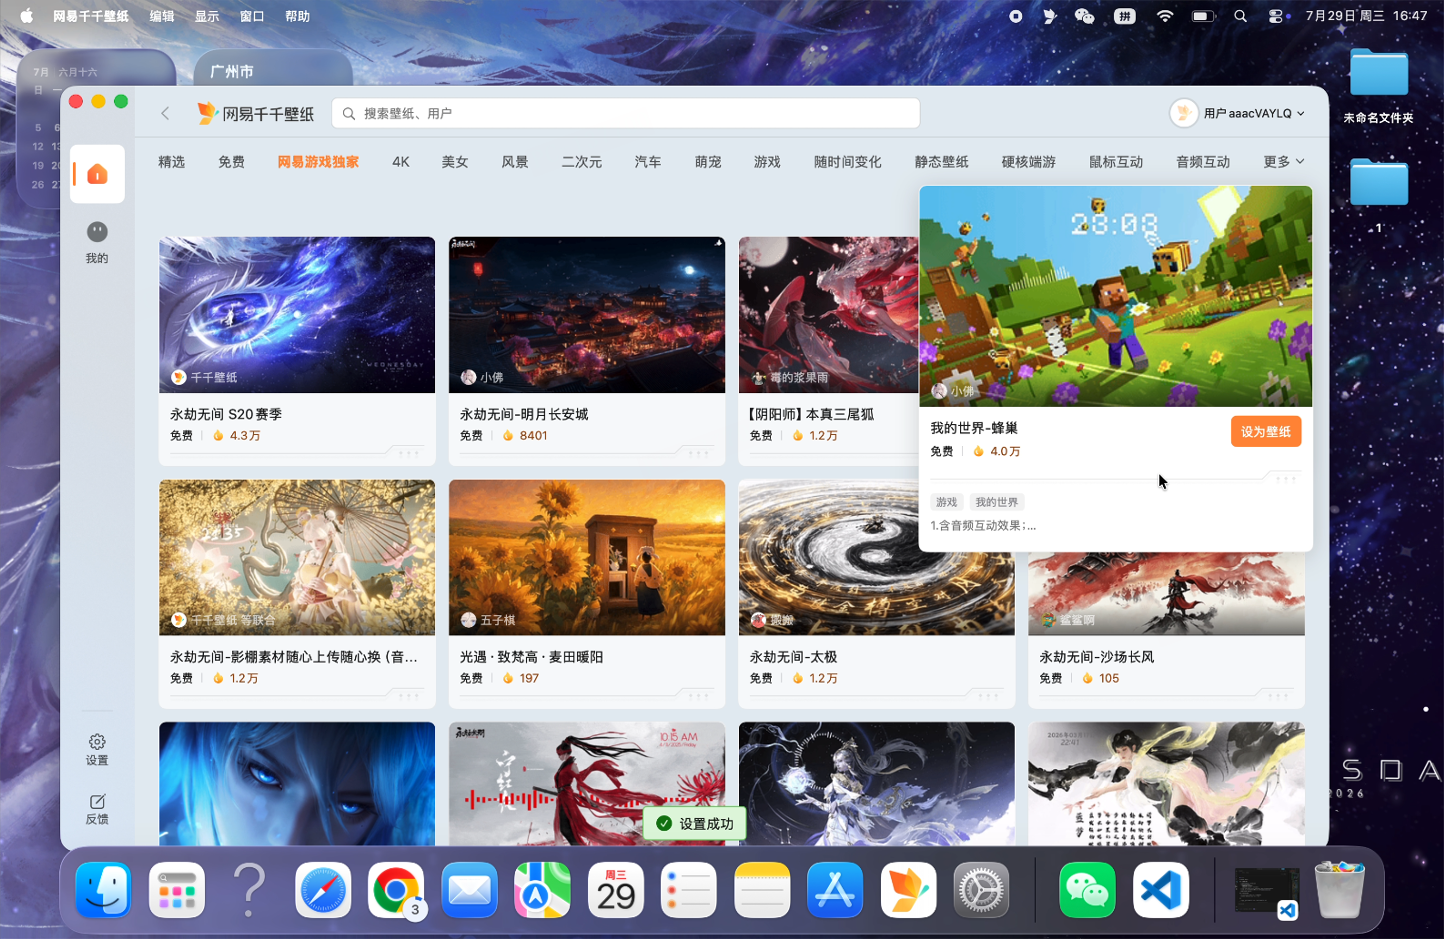Select the 游戏 tab in the category bar

tap(767, 162)
